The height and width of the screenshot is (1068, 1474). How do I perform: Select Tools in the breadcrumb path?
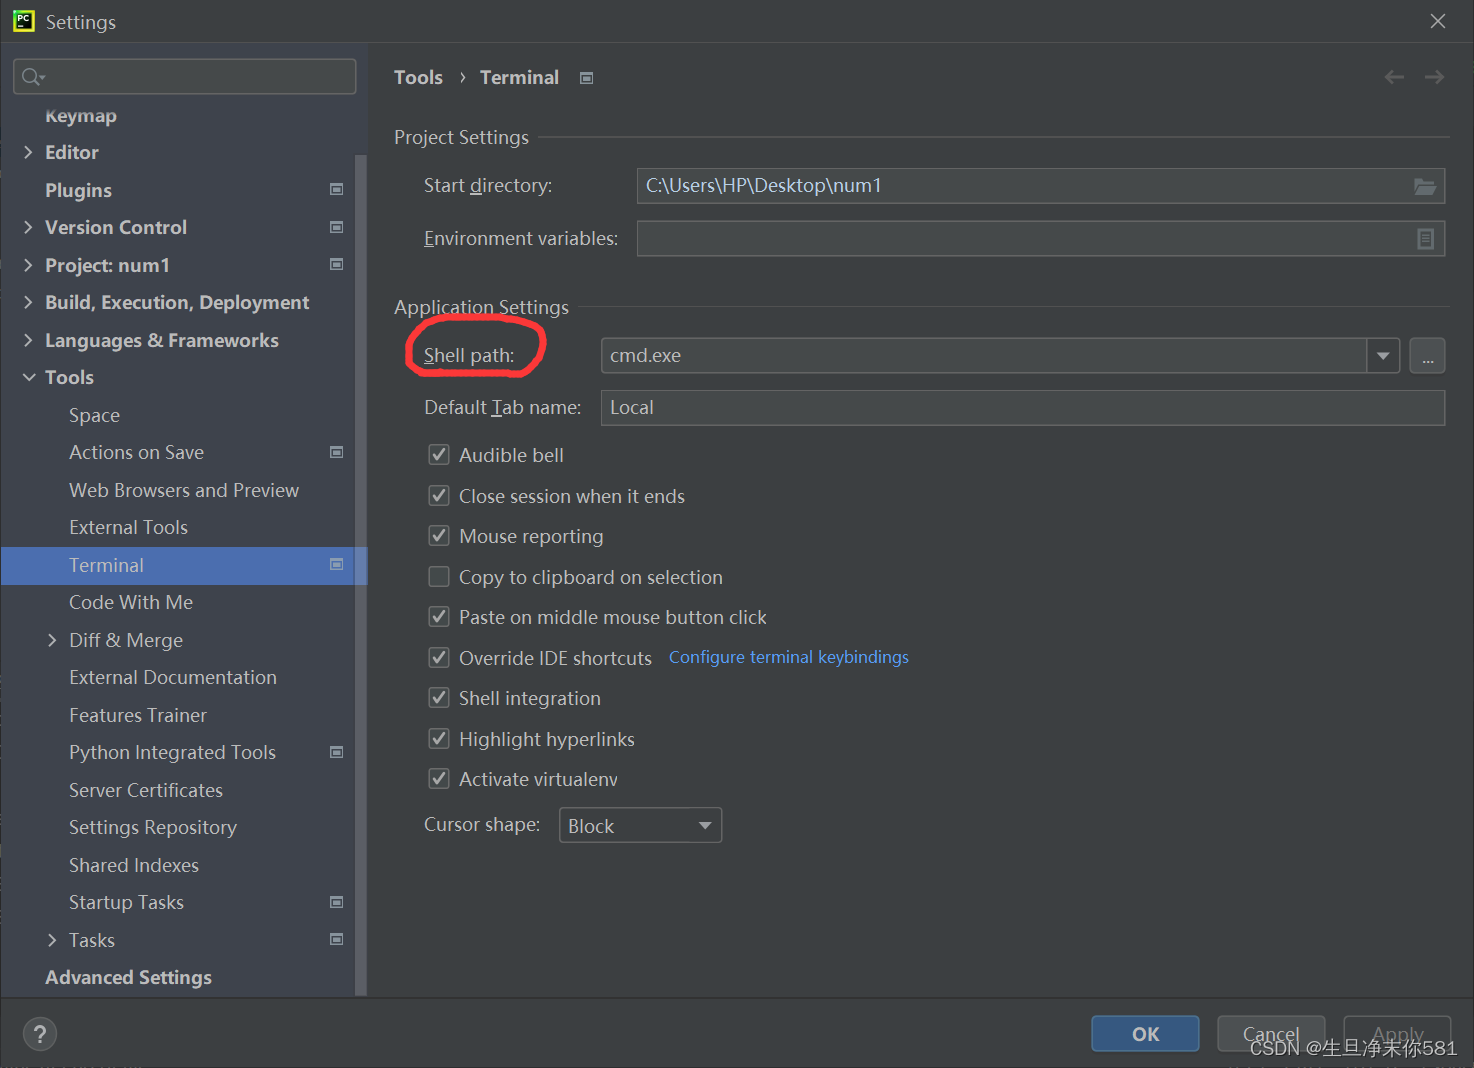tap(418, 77)
